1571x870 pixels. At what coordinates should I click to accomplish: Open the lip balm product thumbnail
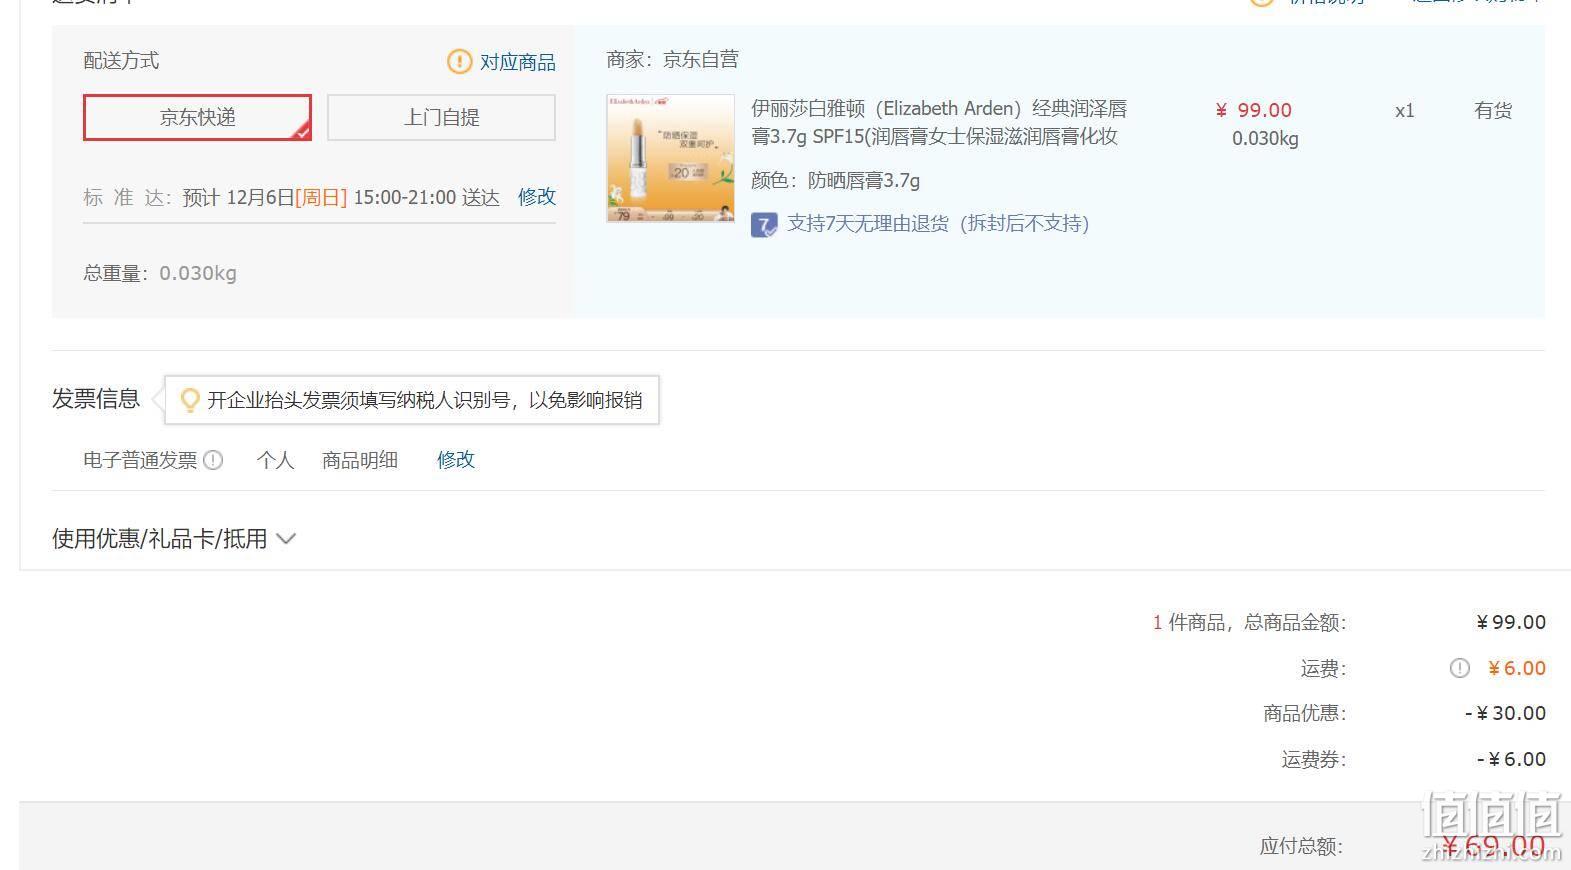[670, 158]
